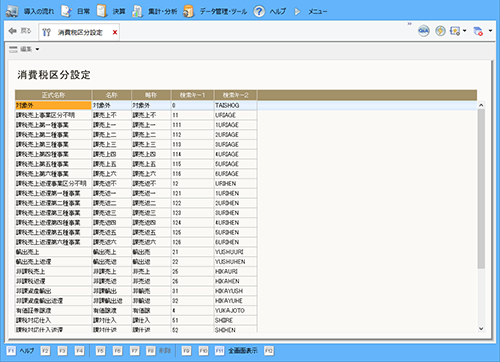
Task: Click the screen settings icon in the toolbar
Action: coord(455,31)
